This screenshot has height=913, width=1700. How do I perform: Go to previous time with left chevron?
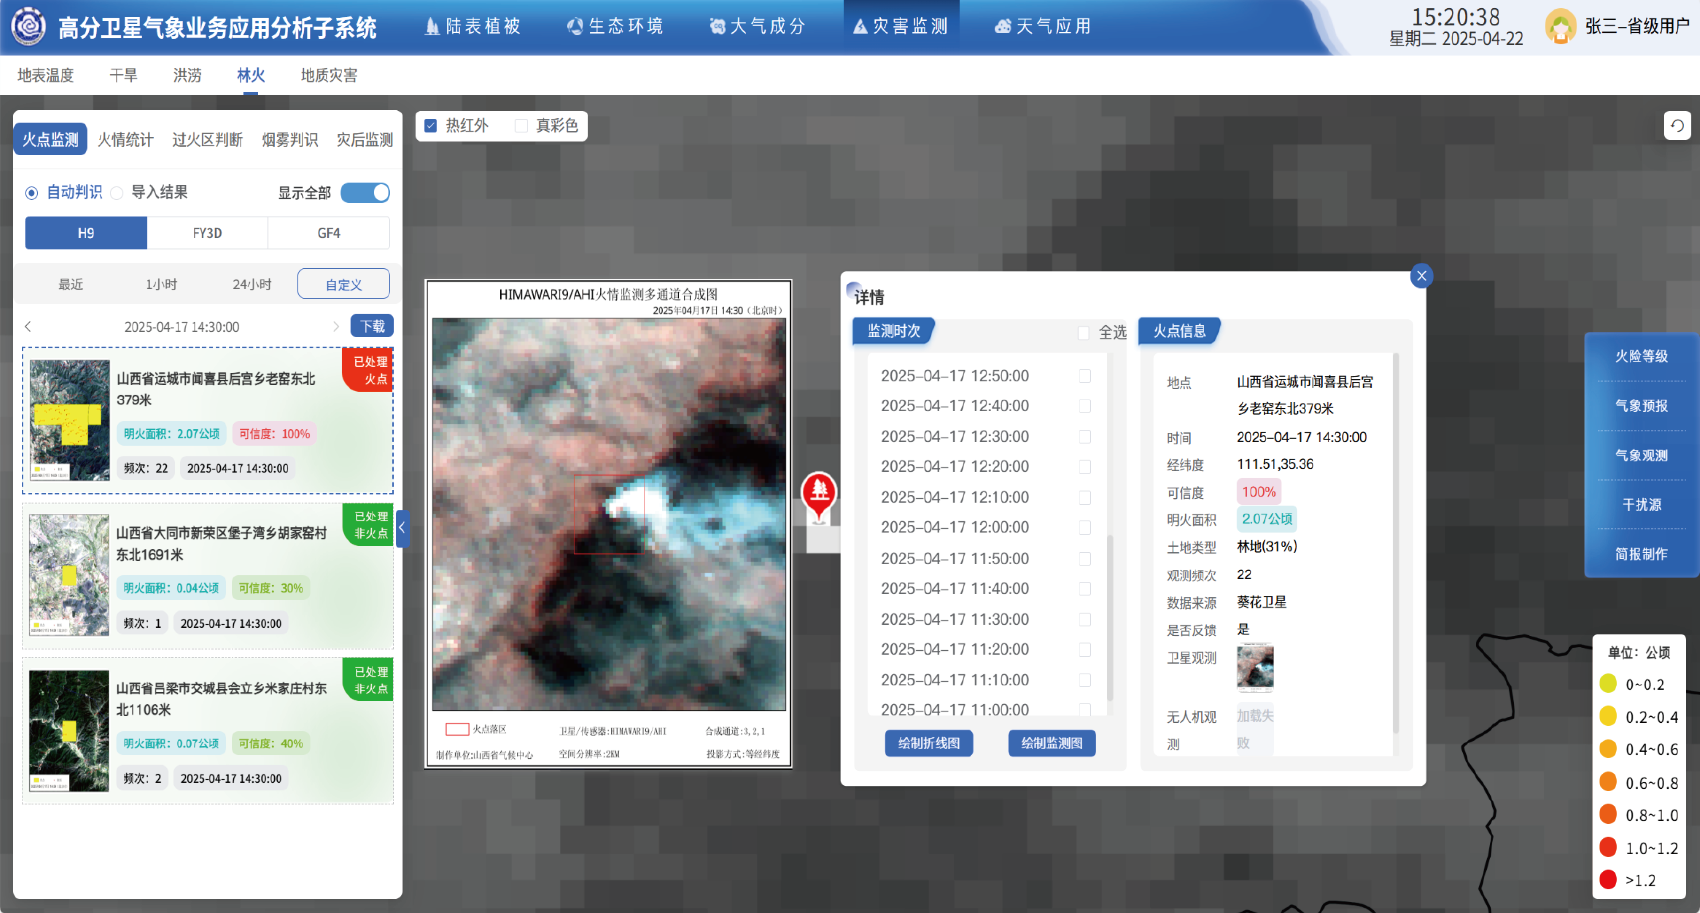click(x=28, y=327)
